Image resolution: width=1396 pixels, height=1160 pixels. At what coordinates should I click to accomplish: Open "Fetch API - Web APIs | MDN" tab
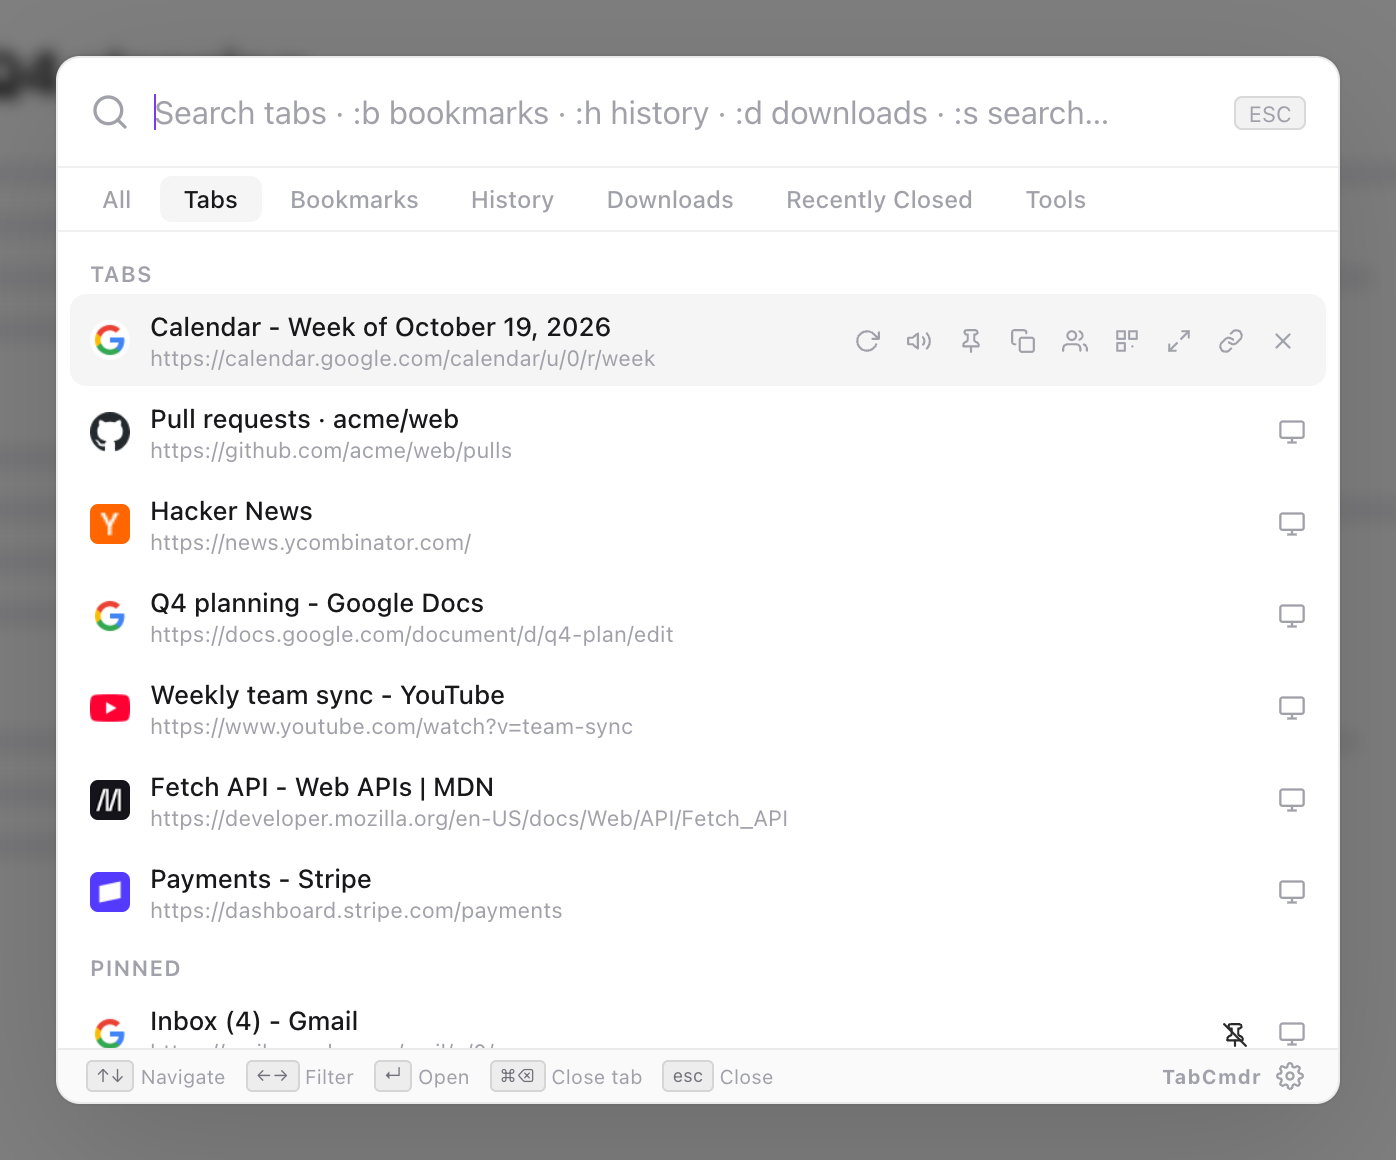click(698, 800)
